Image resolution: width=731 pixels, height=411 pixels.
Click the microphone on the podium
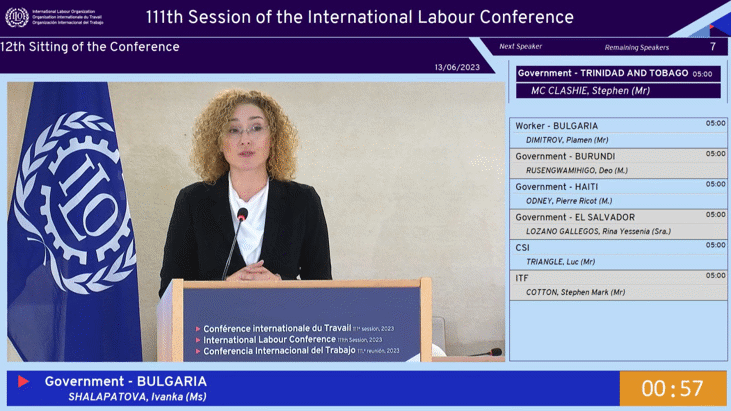pyautogui.click(x=242, y=214)
